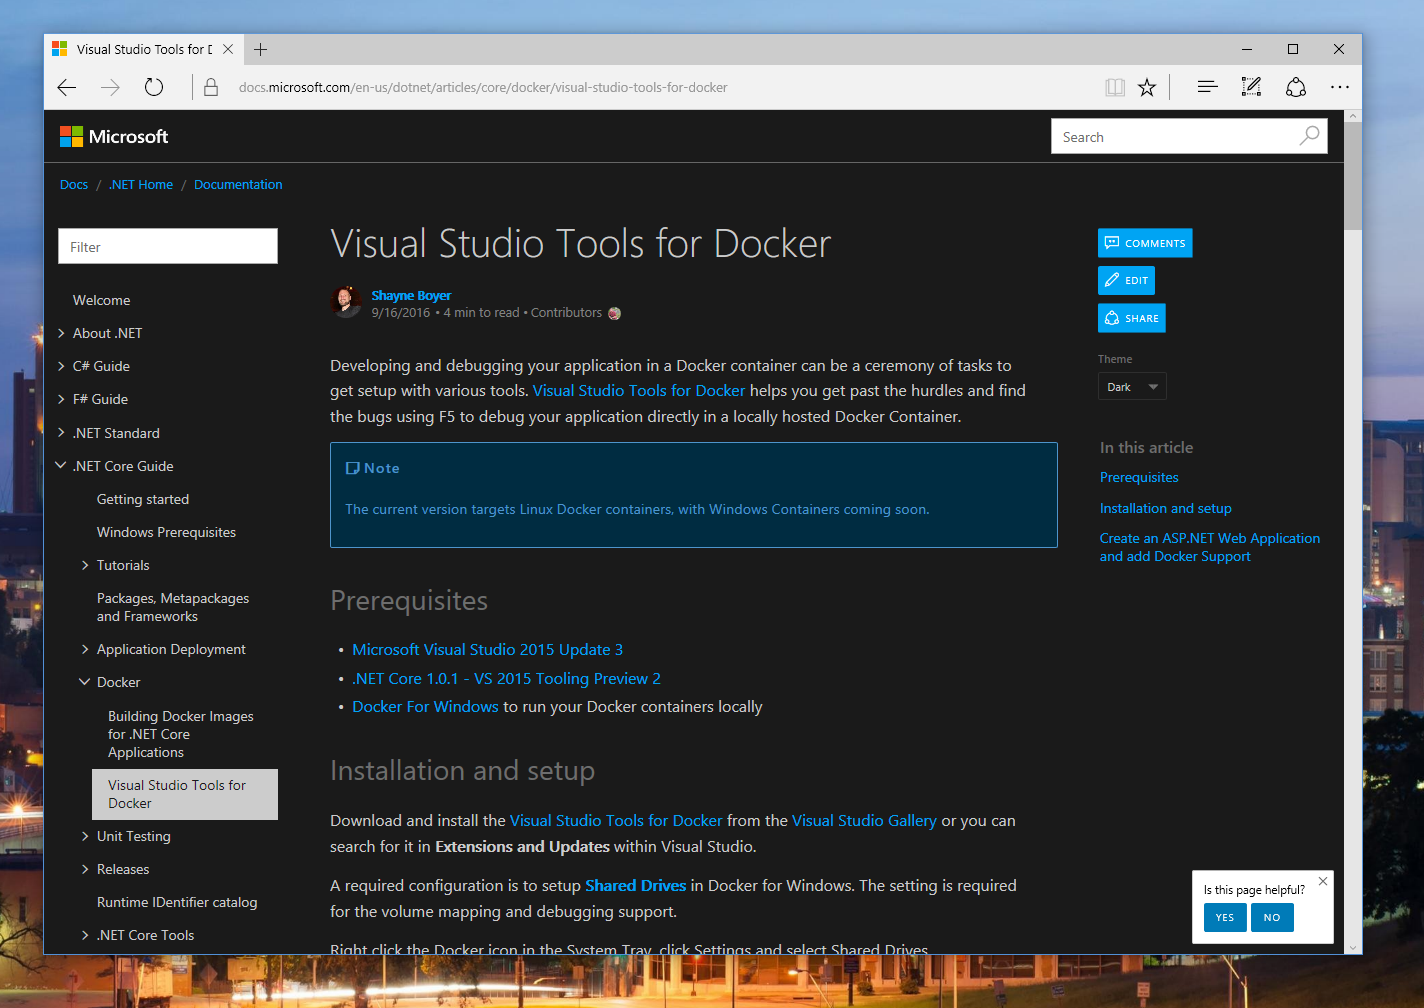The height and width of the screenshot is (1008, 1424).
Task: Click the page Share button
Action: pos(1131,318)
